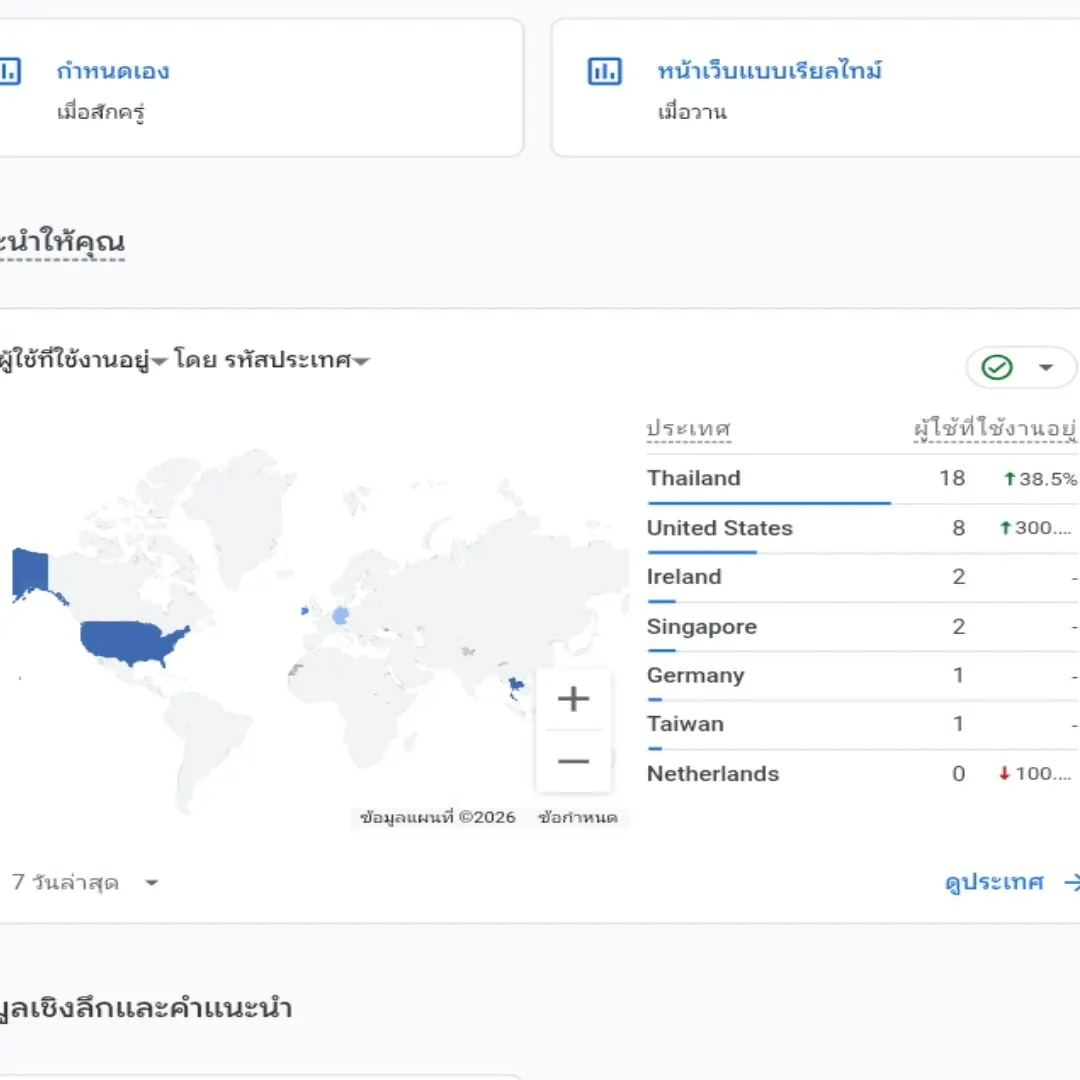This screenshot has height=1080, width=1080.
Task: Zoom out on the world map
Action: click(573, 761)
